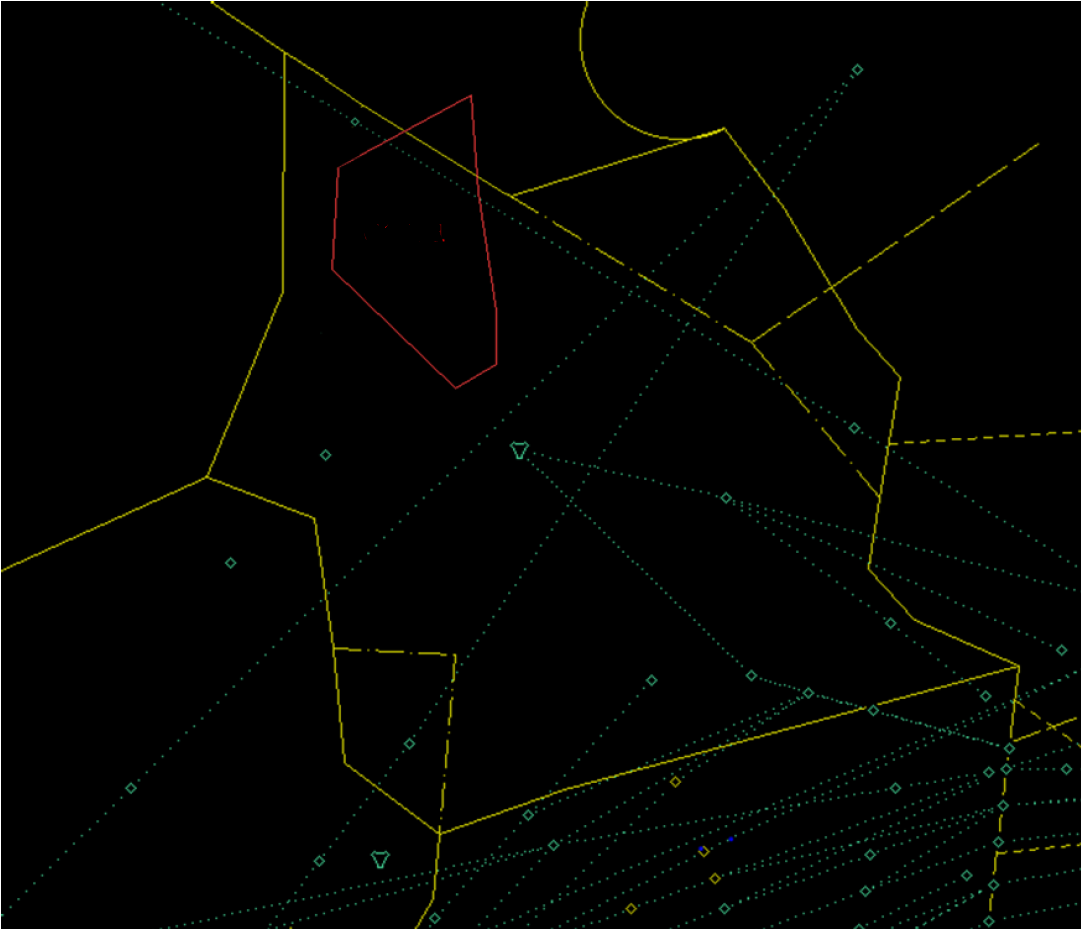This screenshot has width=1081, height=929.
Task: Pick the waypoint diamond on the dash-dot boundary near the right-side sector edge
Action: tap(854, 428)
